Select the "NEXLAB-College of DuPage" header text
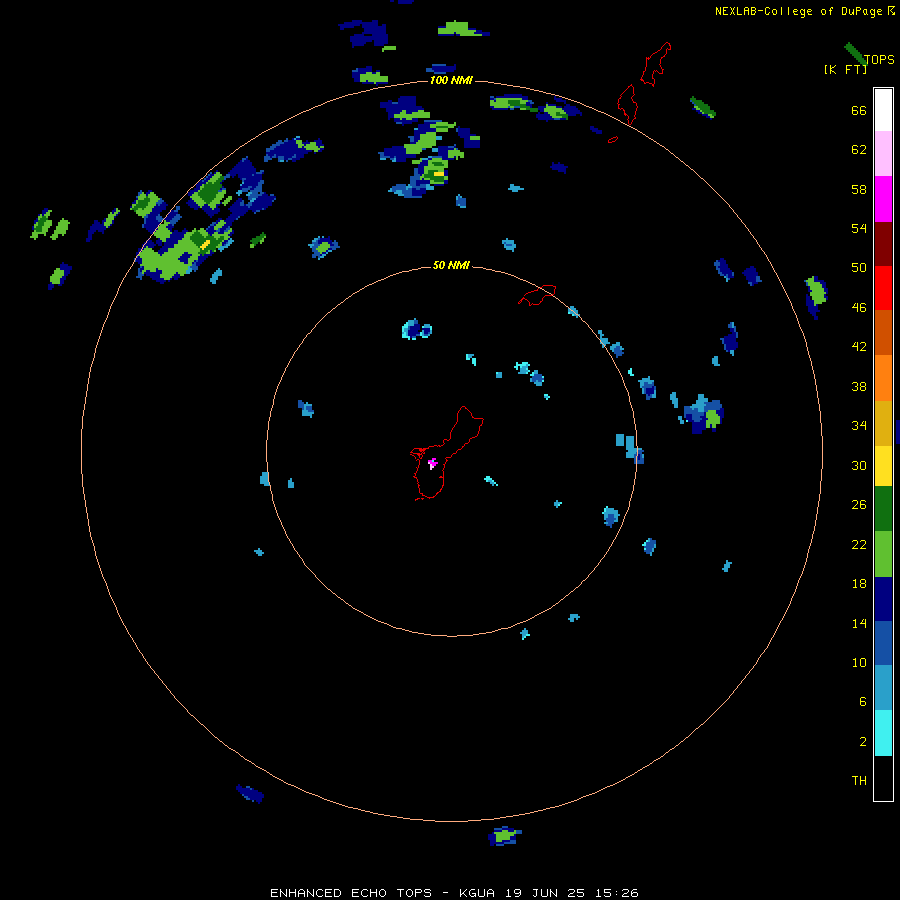Screen dimensions: 900x900 point(798,11)
